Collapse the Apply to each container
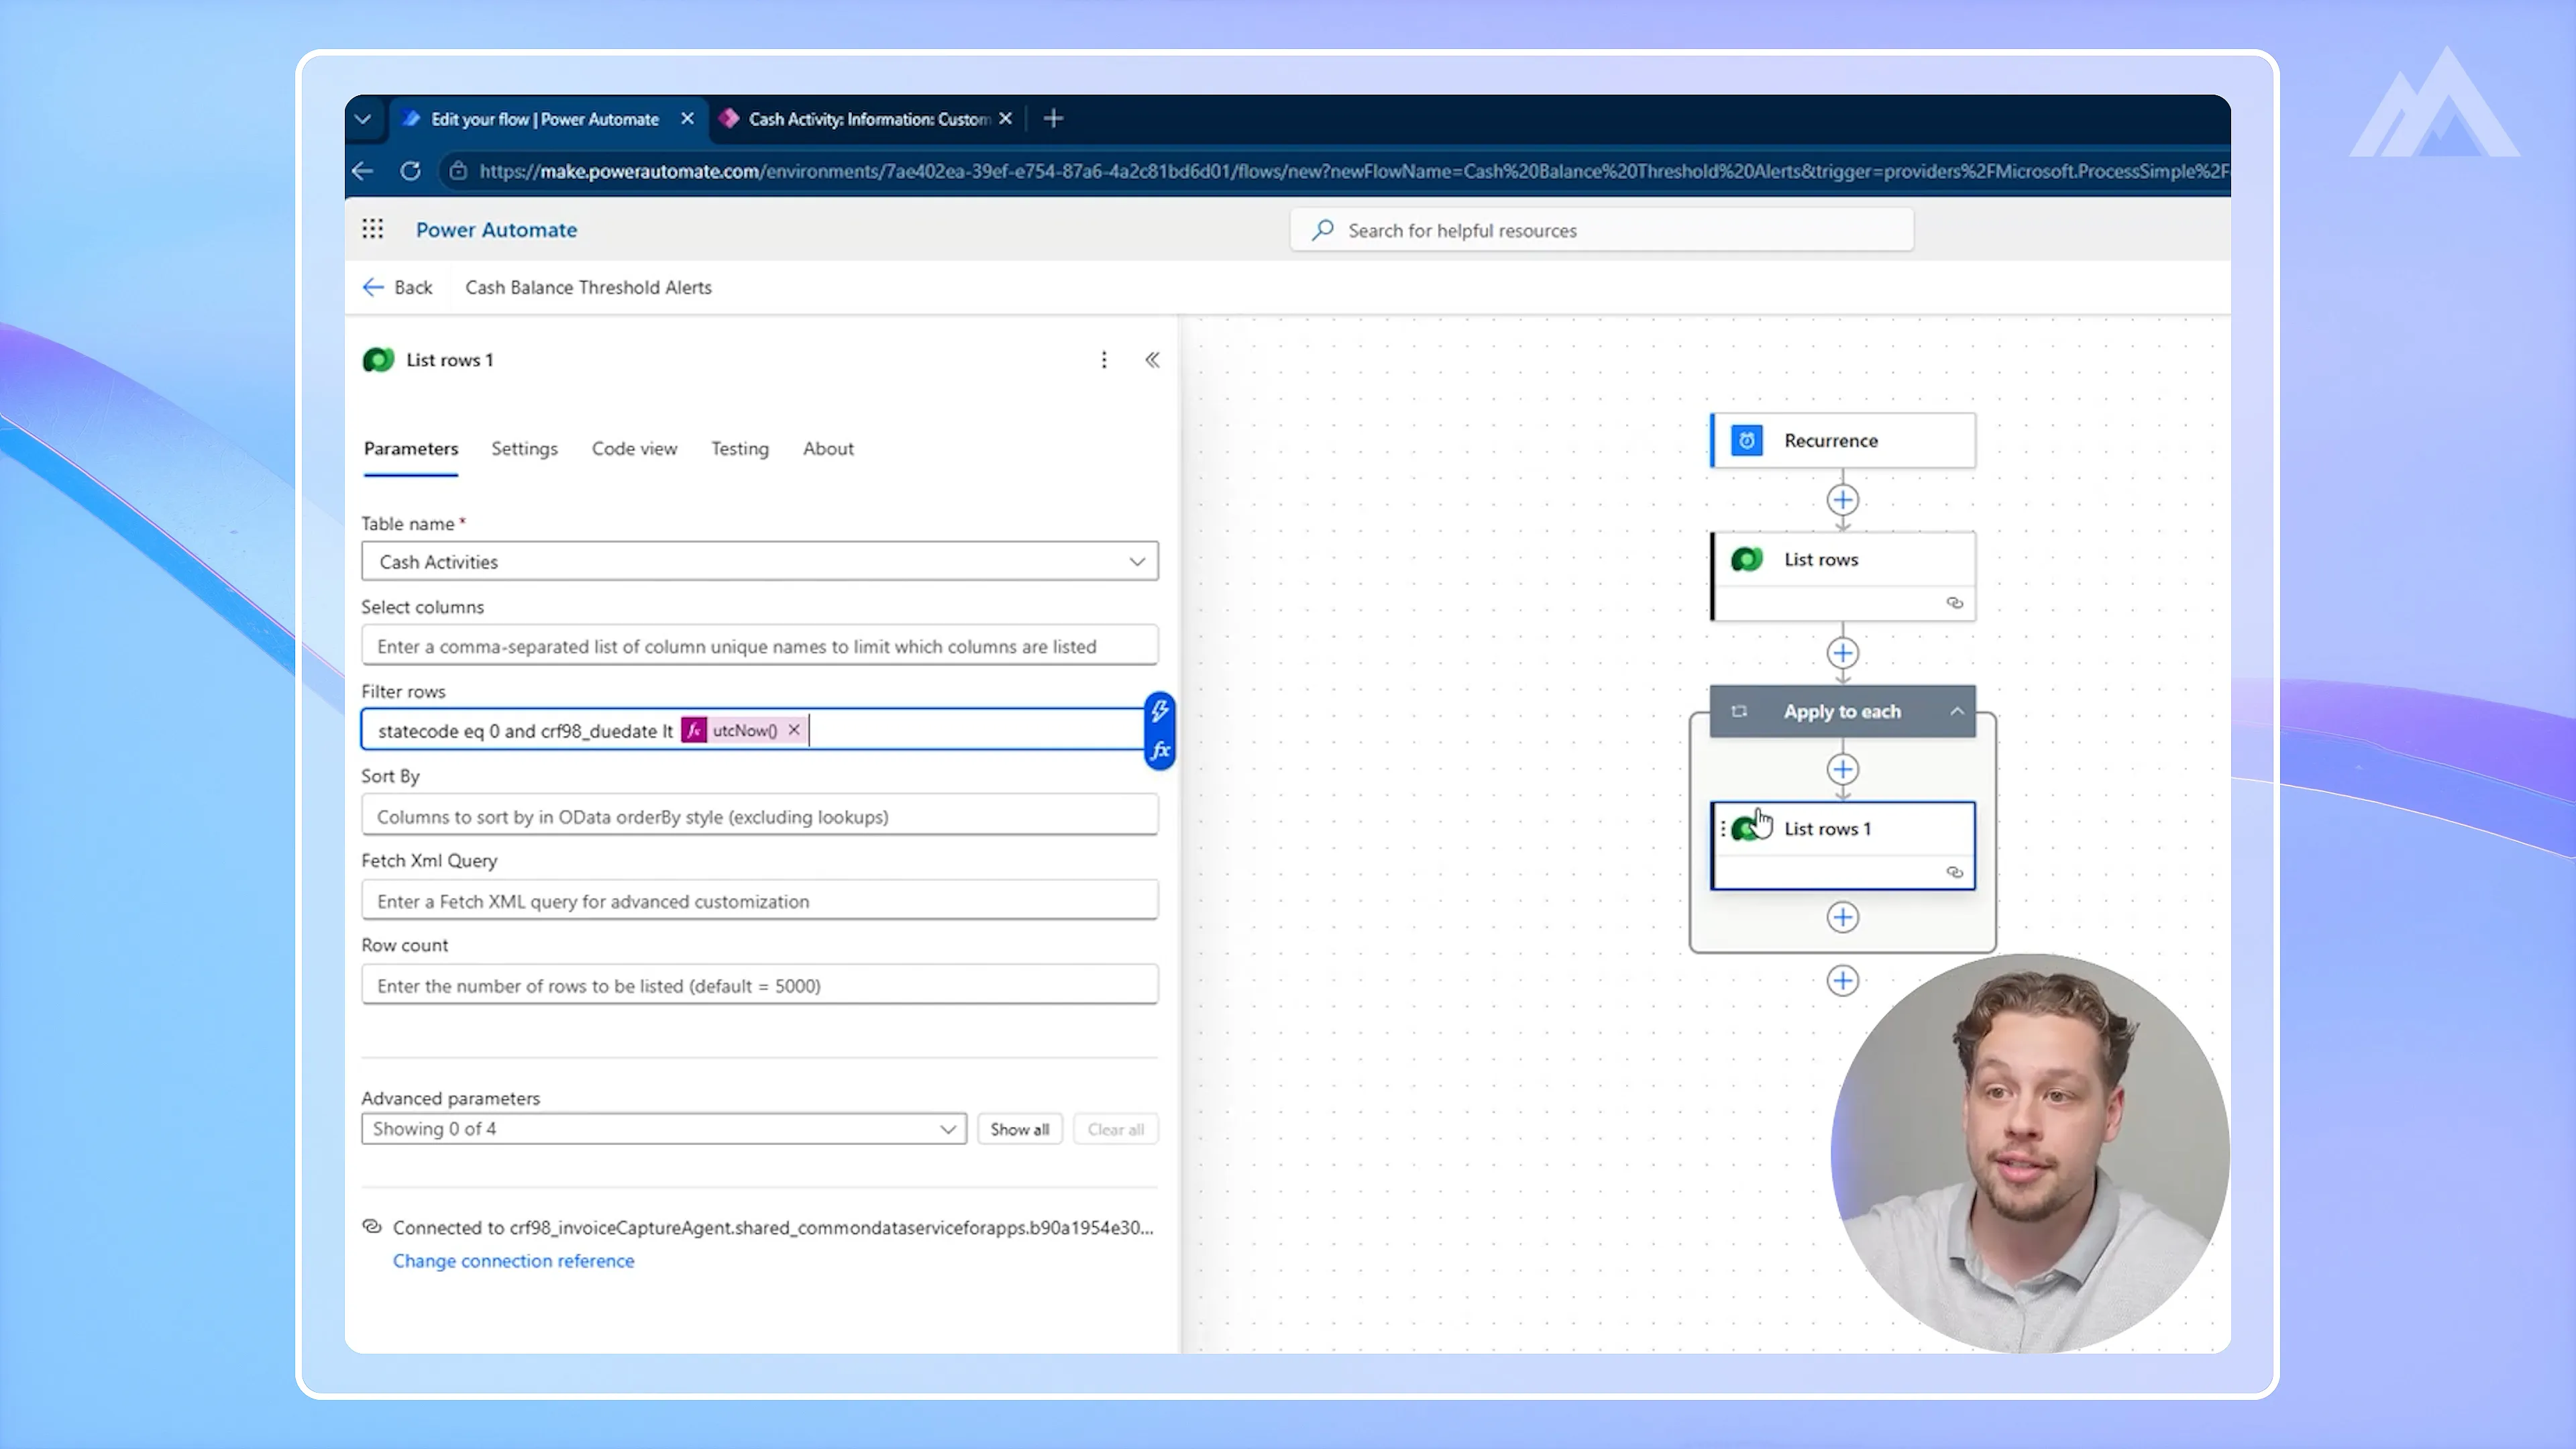The image size is (2576, 1449). click(x=1957, y=712)
